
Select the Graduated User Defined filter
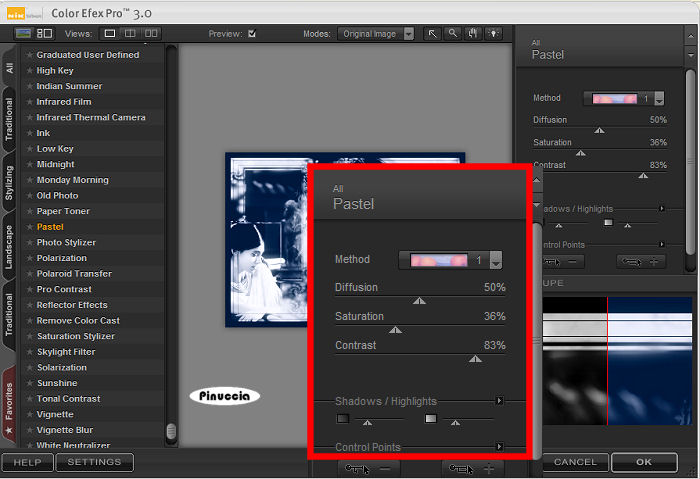pyautogui.click(x=88, y=55)
